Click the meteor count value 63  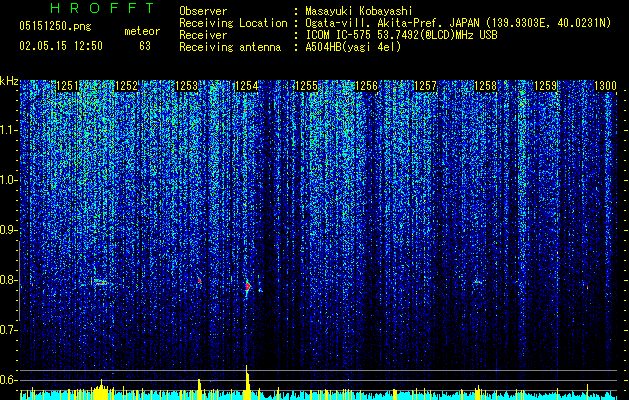(x=145, y=46)
